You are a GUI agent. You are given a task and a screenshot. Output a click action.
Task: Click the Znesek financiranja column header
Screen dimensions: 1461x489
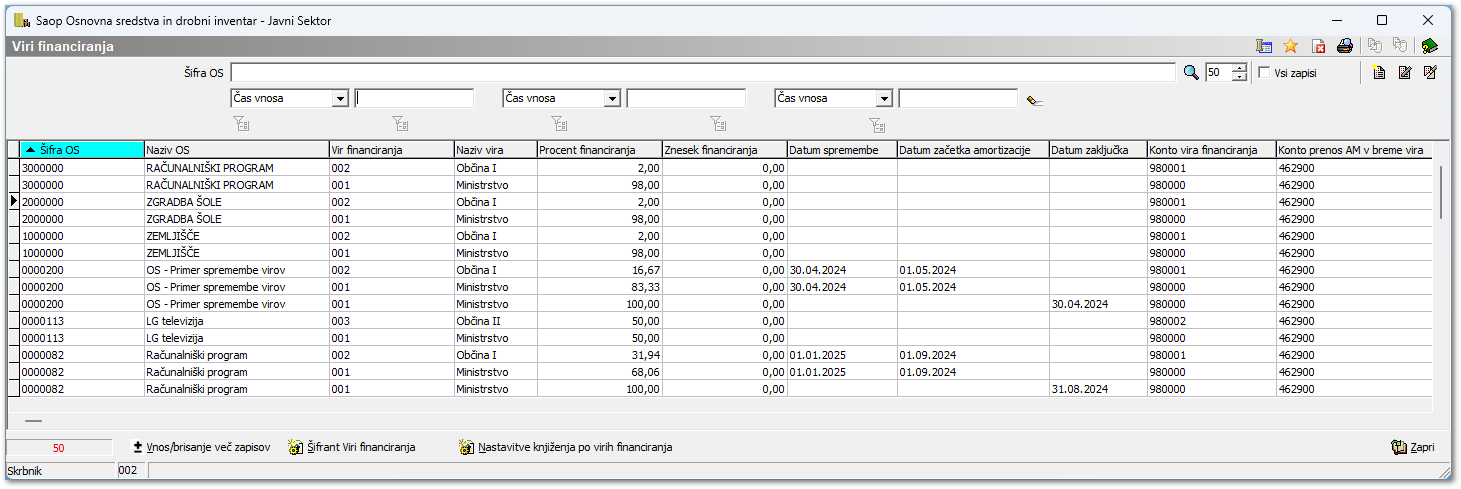[725, 149]
